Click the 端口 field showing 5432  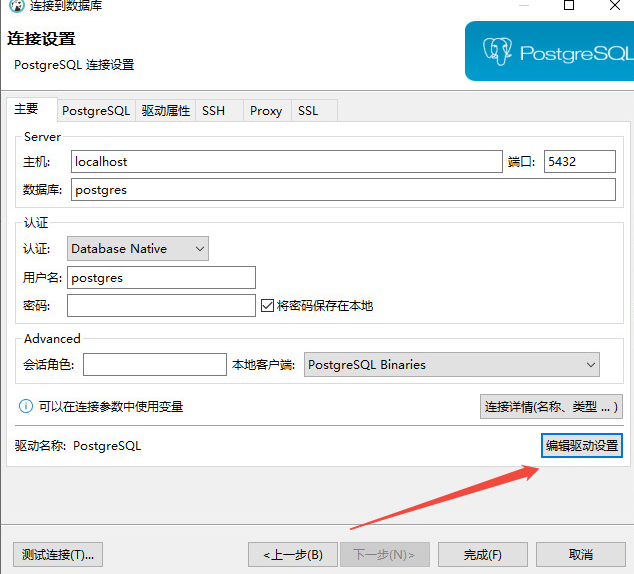(x=580, y=162)
